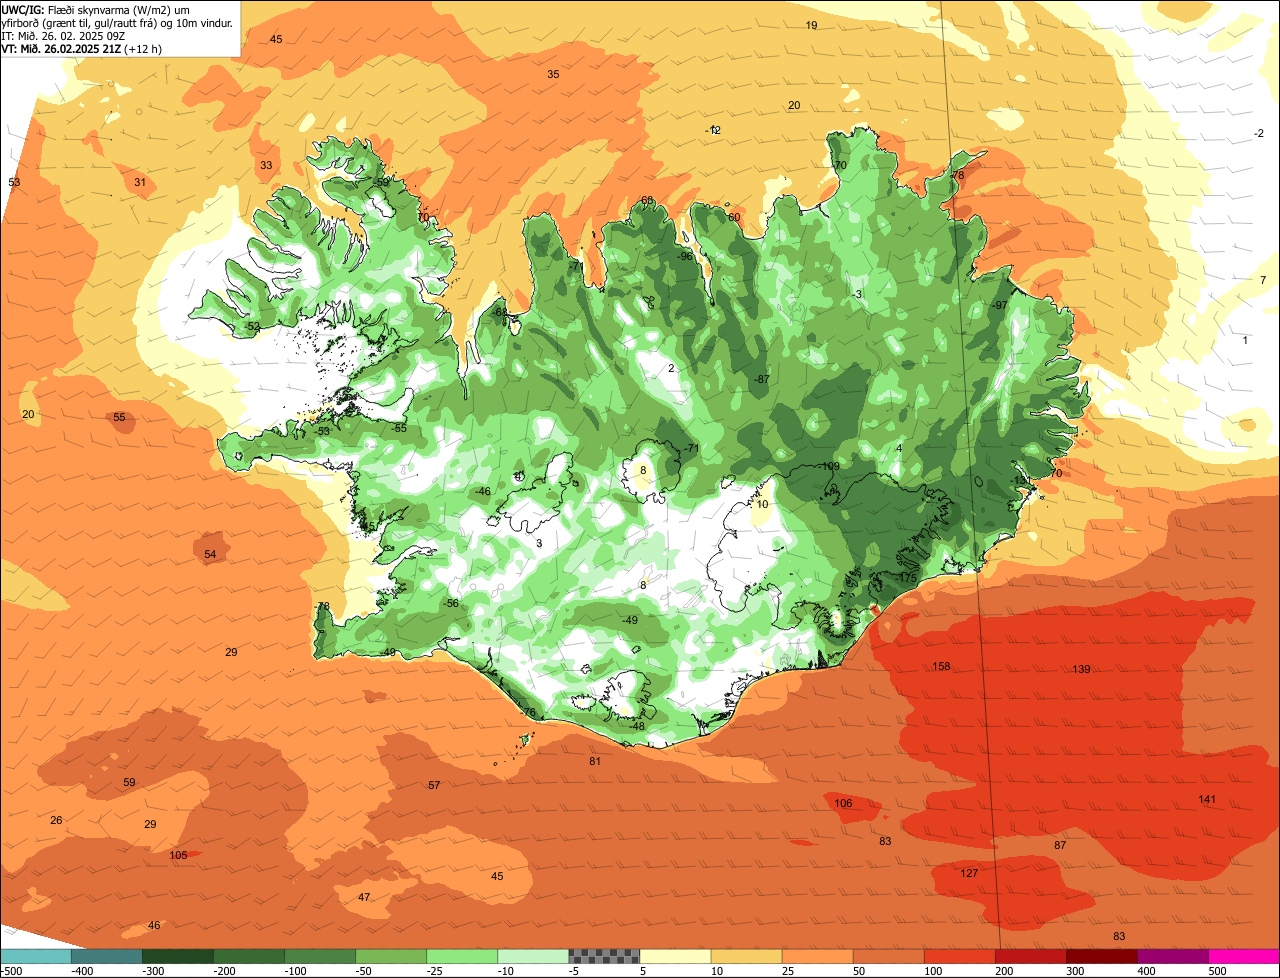Click the map value '-87' in central north Iceland
Screen dimensions: 1280x978
[762, 380]
